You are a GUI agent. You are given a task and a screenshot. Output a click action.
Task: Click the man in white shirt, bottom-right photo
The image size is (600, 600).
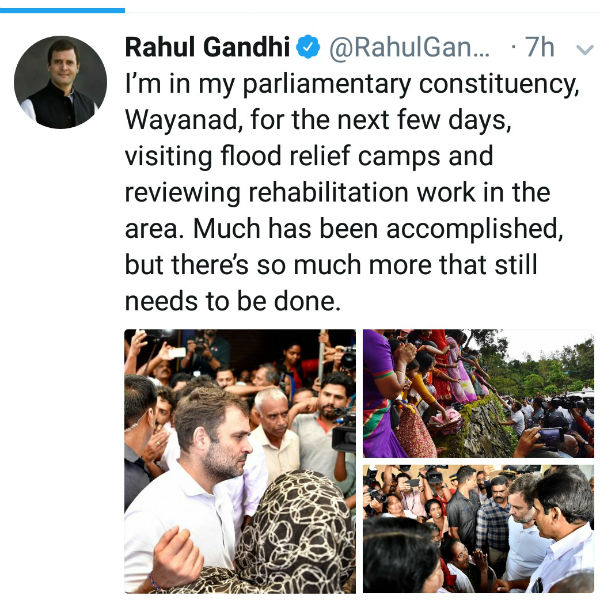click(x=561, y=536)
